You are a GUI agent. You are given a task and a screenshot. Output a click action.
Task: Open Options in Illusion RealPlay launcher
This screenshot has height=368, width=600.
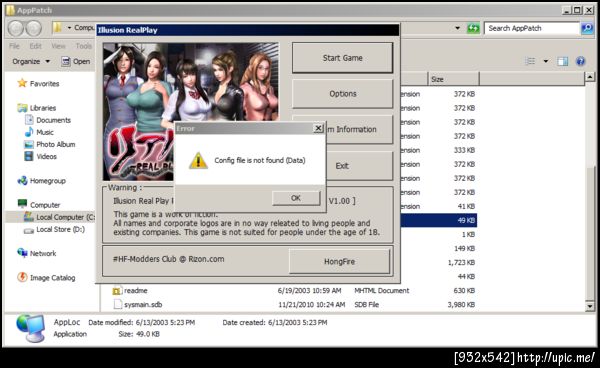coord(342,94)
